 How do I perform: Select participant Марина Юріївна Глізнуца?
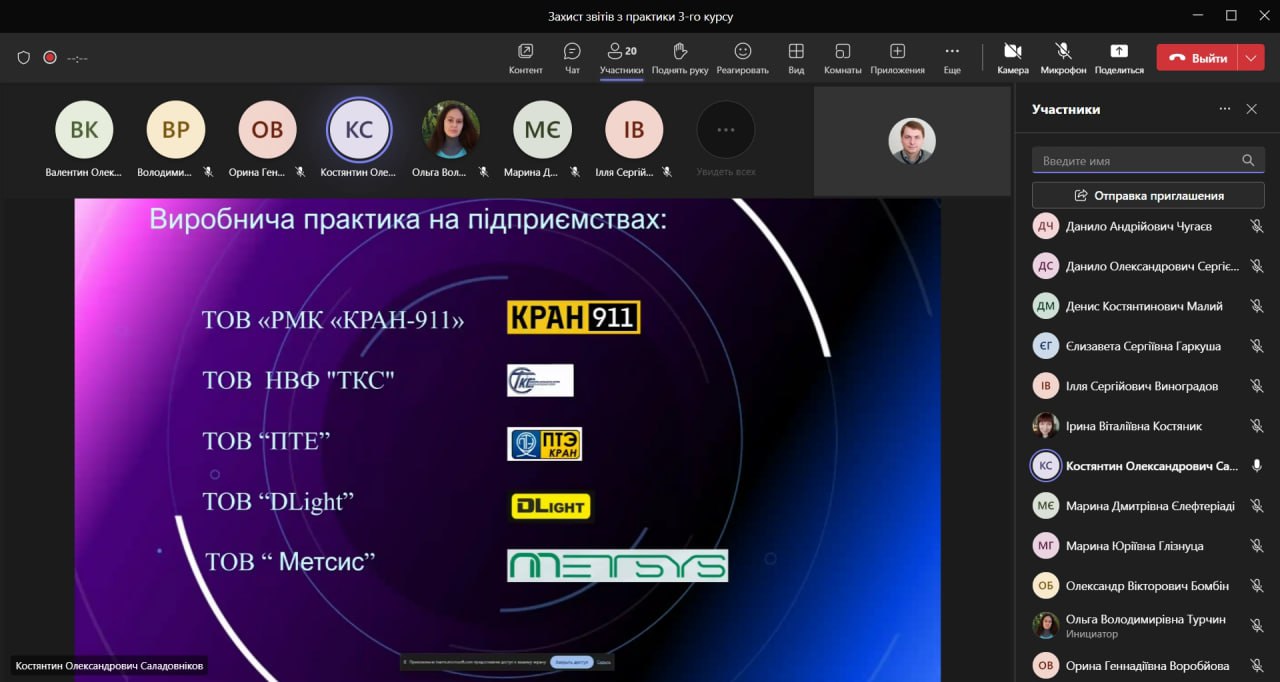pyautogui.click(x=1148, y=546)
